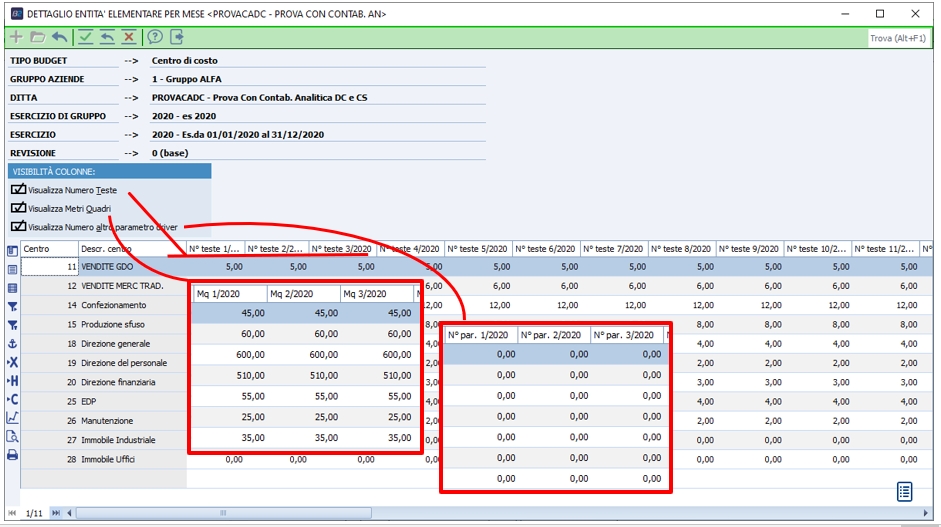Click the N° teste 5/2020 column header
This screenshot has width=941, height=527.
pos(478,249)
